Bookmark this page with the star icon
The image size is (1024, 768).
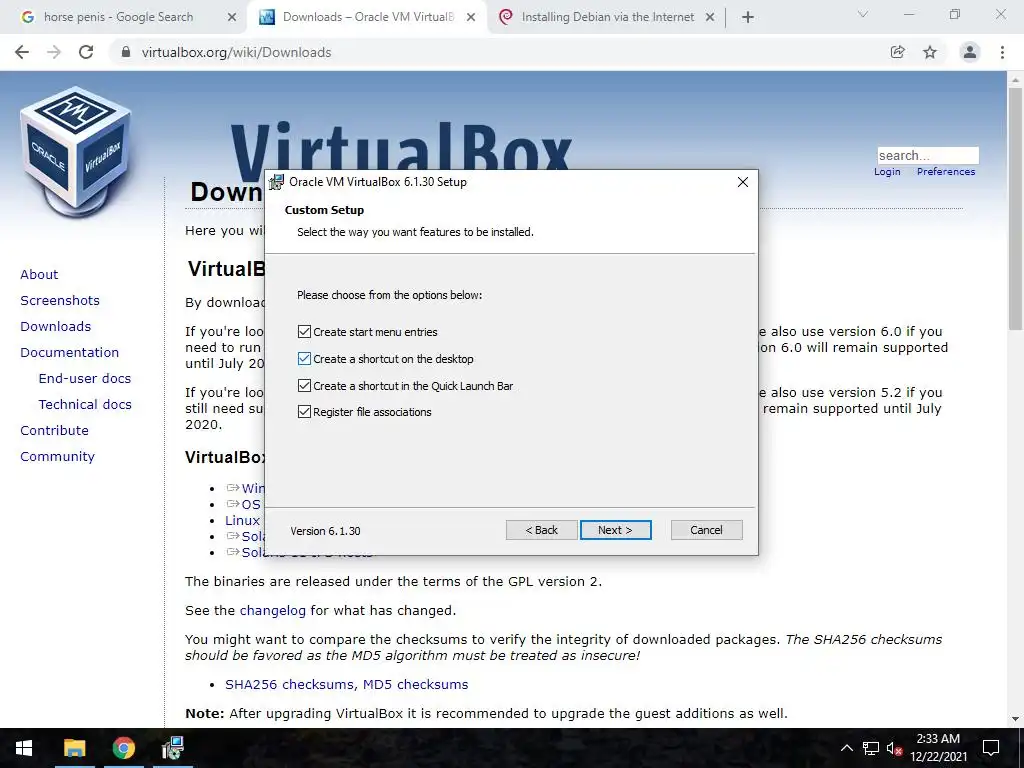tap(930, 52)
